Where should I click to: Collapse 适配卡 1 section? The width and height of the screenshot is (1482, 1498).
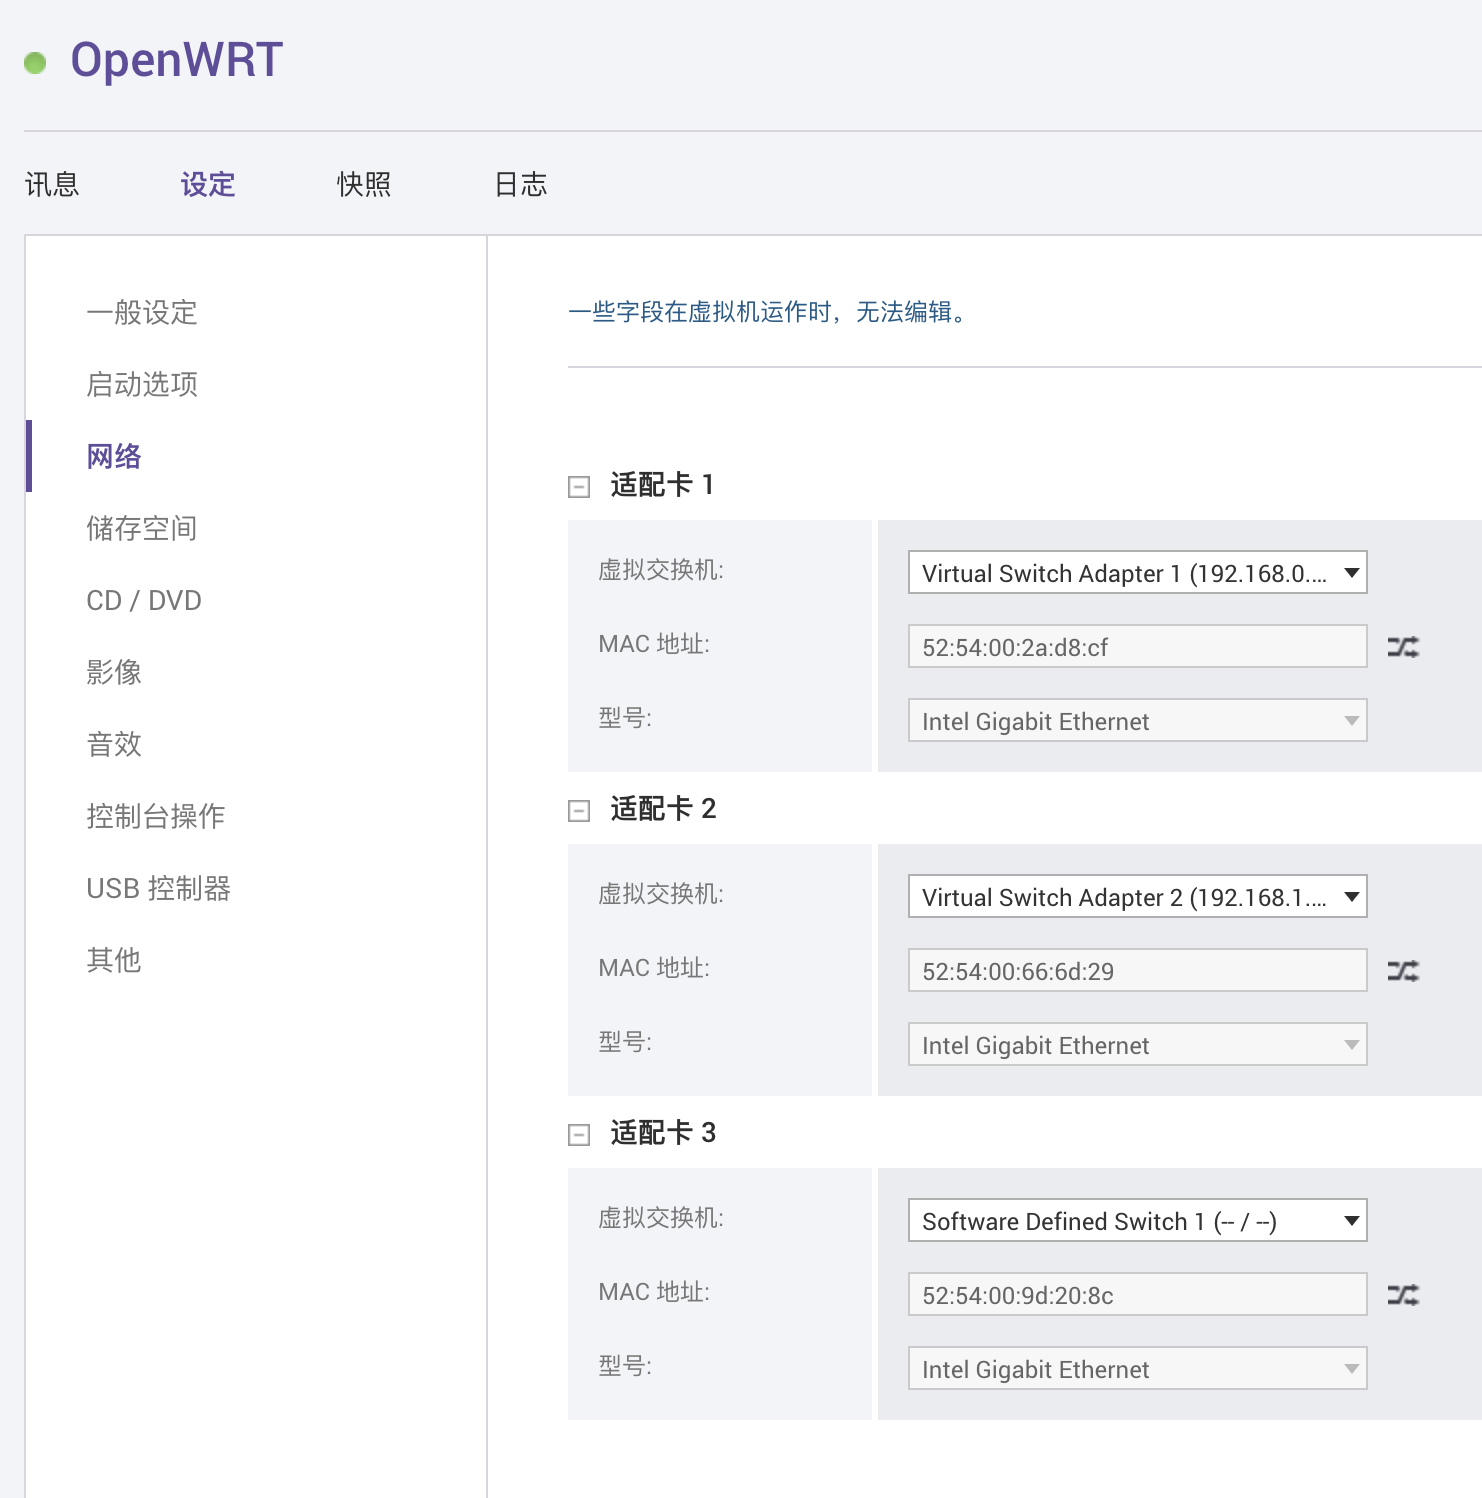coord(577,487)
